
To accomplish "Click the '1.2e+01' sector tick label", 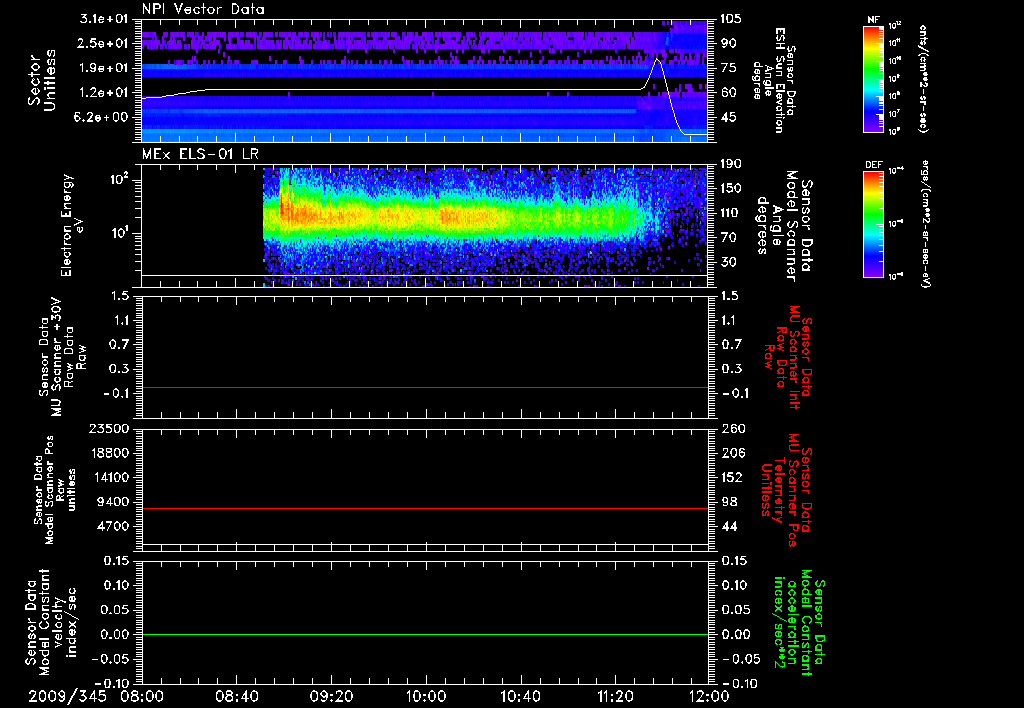I will point(104,93).
